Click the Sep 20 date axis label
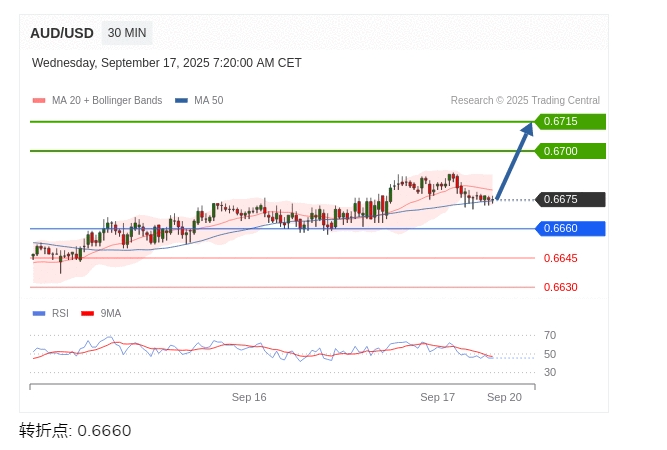Viewport: 667px width, 450px height. pos(504,397)
